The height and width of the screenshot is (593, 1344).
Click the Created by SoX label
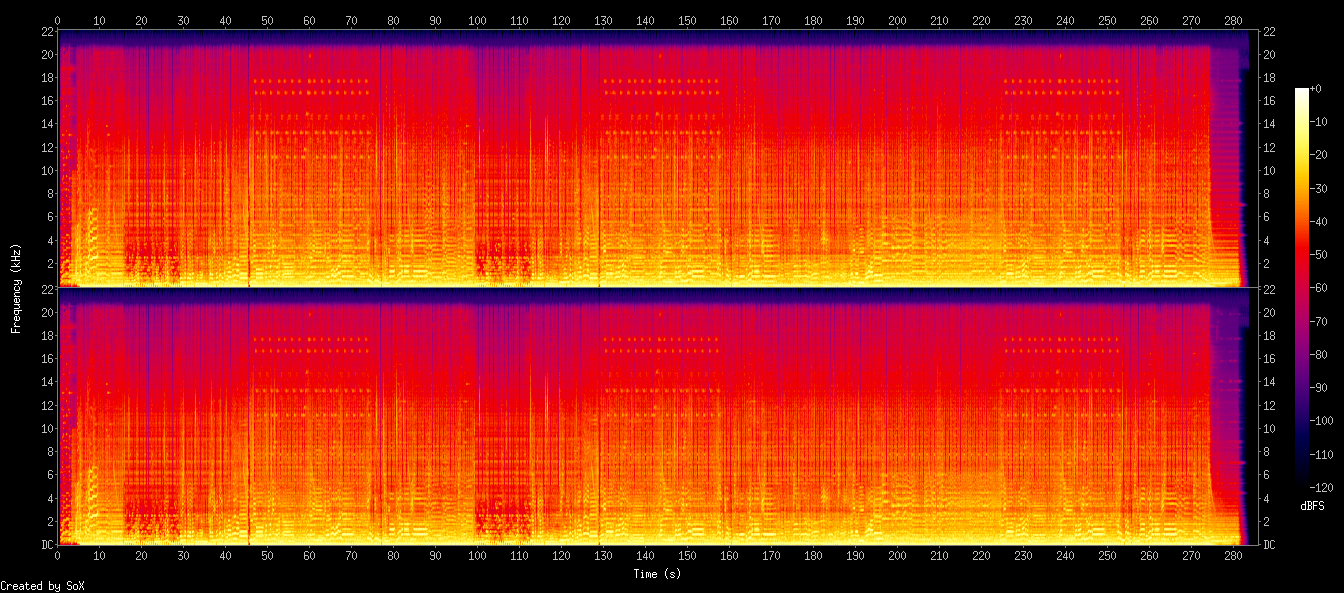[x=42, y=585]
